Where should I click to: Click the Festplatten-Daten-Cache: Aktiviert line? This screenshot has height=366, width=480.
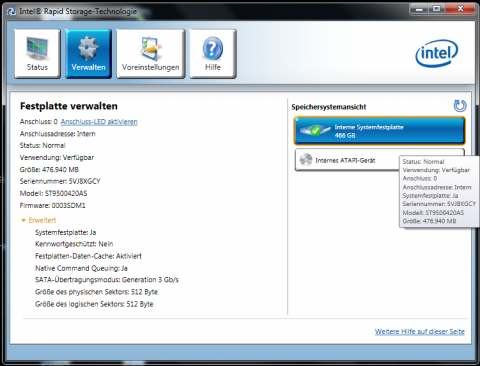click(x=88, y=256)
